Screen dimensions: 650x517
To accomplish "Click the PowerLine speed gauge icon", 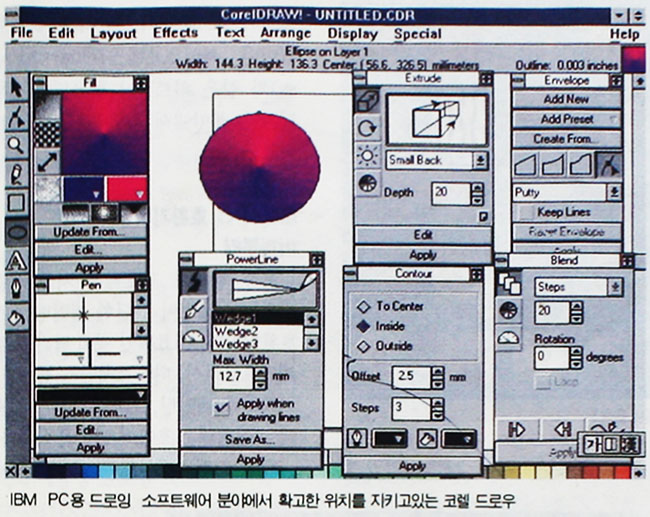I will tap(194, 337).
